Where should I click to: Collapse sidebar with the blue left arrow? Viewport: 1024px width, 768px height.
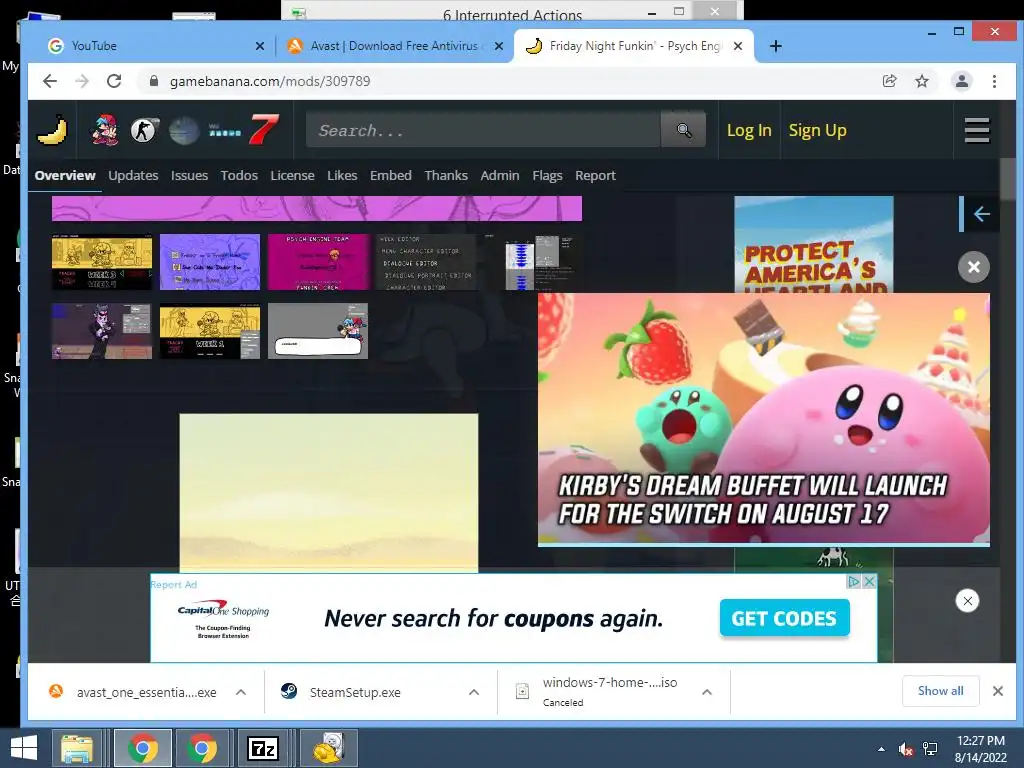[981, 214]
